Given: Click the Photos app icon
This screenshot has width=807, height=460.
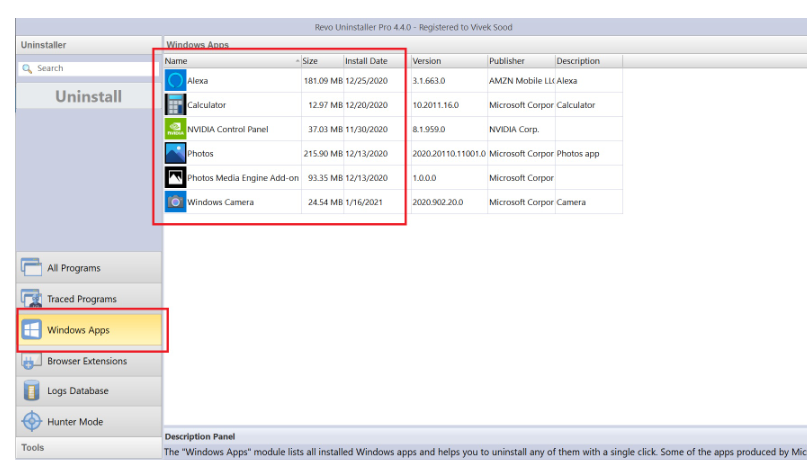Looking at the screenshot, I should 175,153.
